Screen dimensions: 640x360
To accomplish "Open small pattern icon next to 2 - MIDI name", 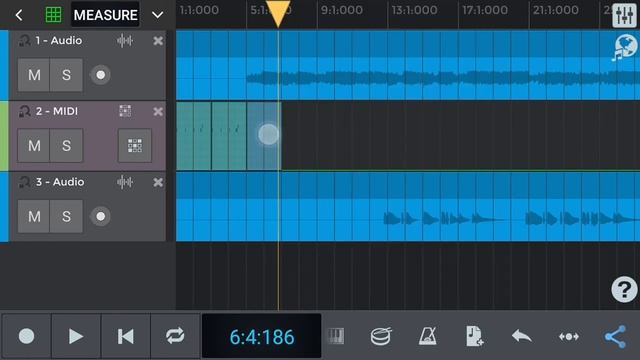I will 125,111.
